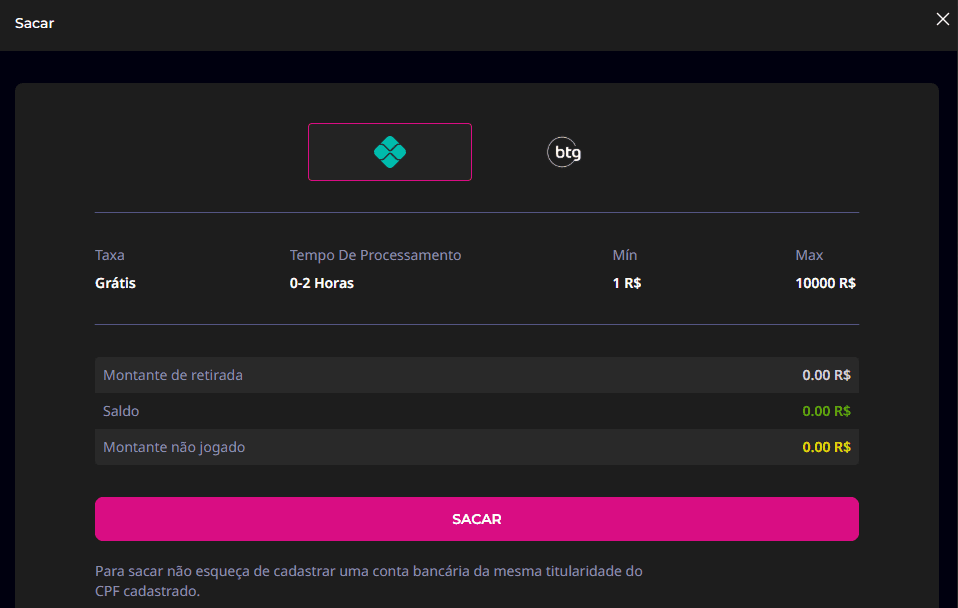
Task: Click the Taxa label
Action: (x=110, y=255)
